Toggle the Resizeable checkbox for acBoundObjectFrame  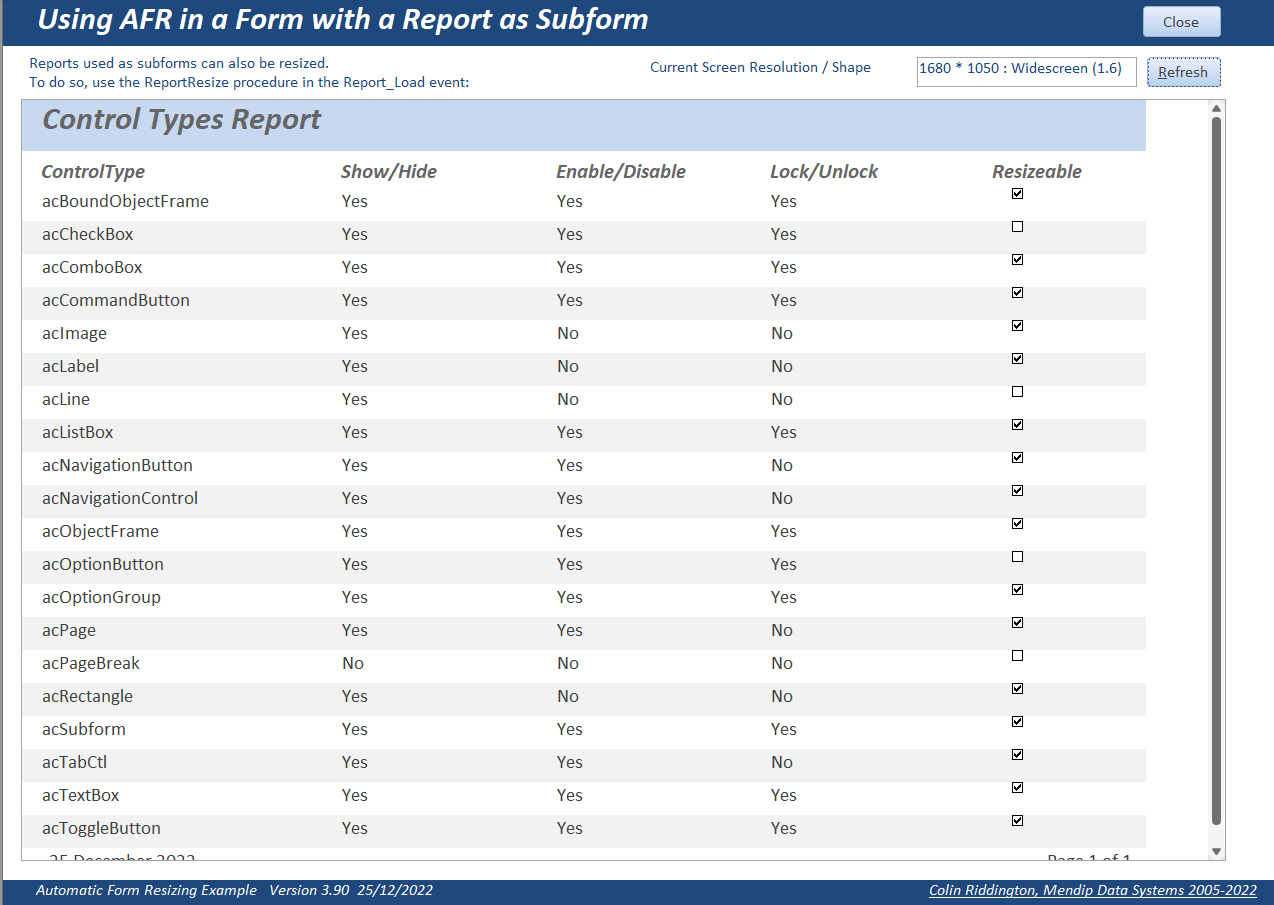point(1017,194)
